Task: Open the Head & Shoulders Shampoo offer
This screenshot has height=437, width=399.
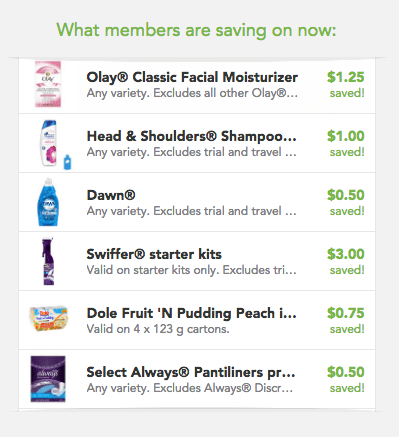Action: point(192,136)
